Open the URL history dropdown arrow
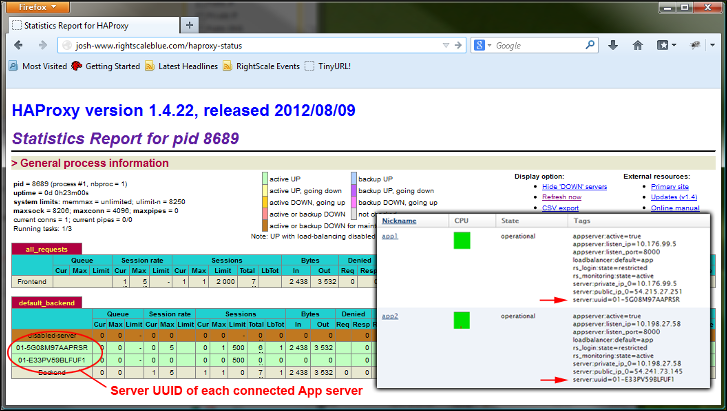 (x=446, y=45)
